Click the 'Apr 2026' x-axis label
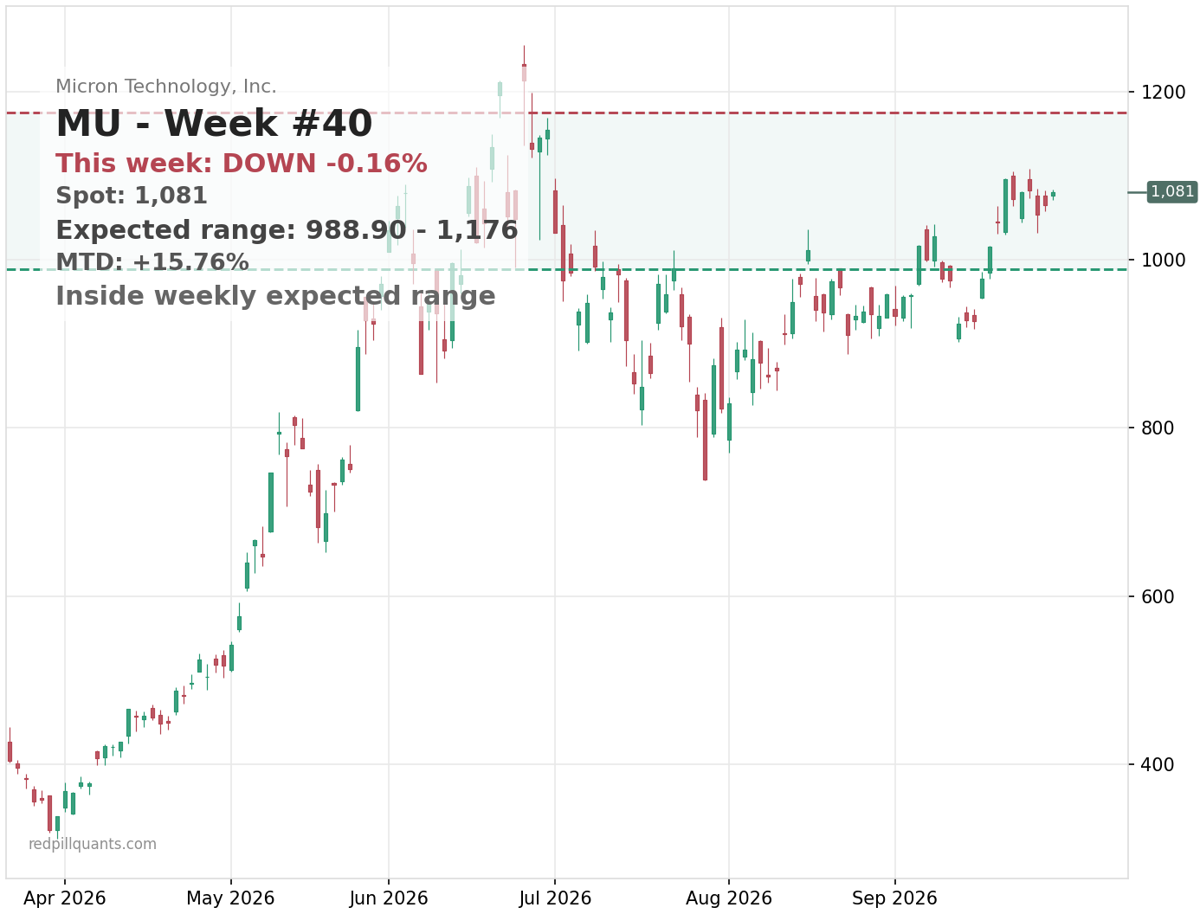Image resolution: width=1200 pixels, height=914 pixels. click(65, 899)
